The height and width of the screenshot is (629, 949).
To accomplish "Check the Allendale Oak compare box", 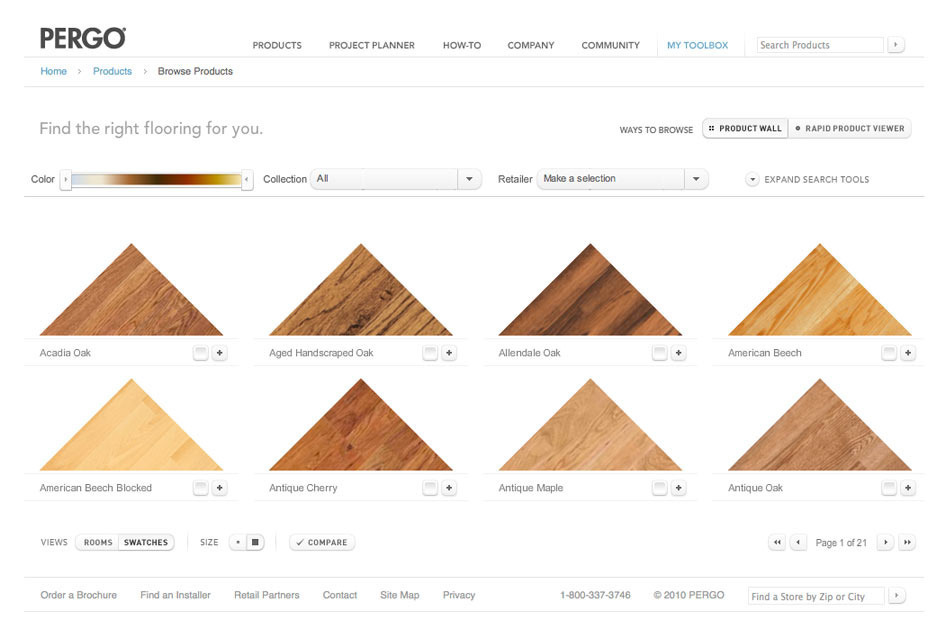I will tap(660, 353).
